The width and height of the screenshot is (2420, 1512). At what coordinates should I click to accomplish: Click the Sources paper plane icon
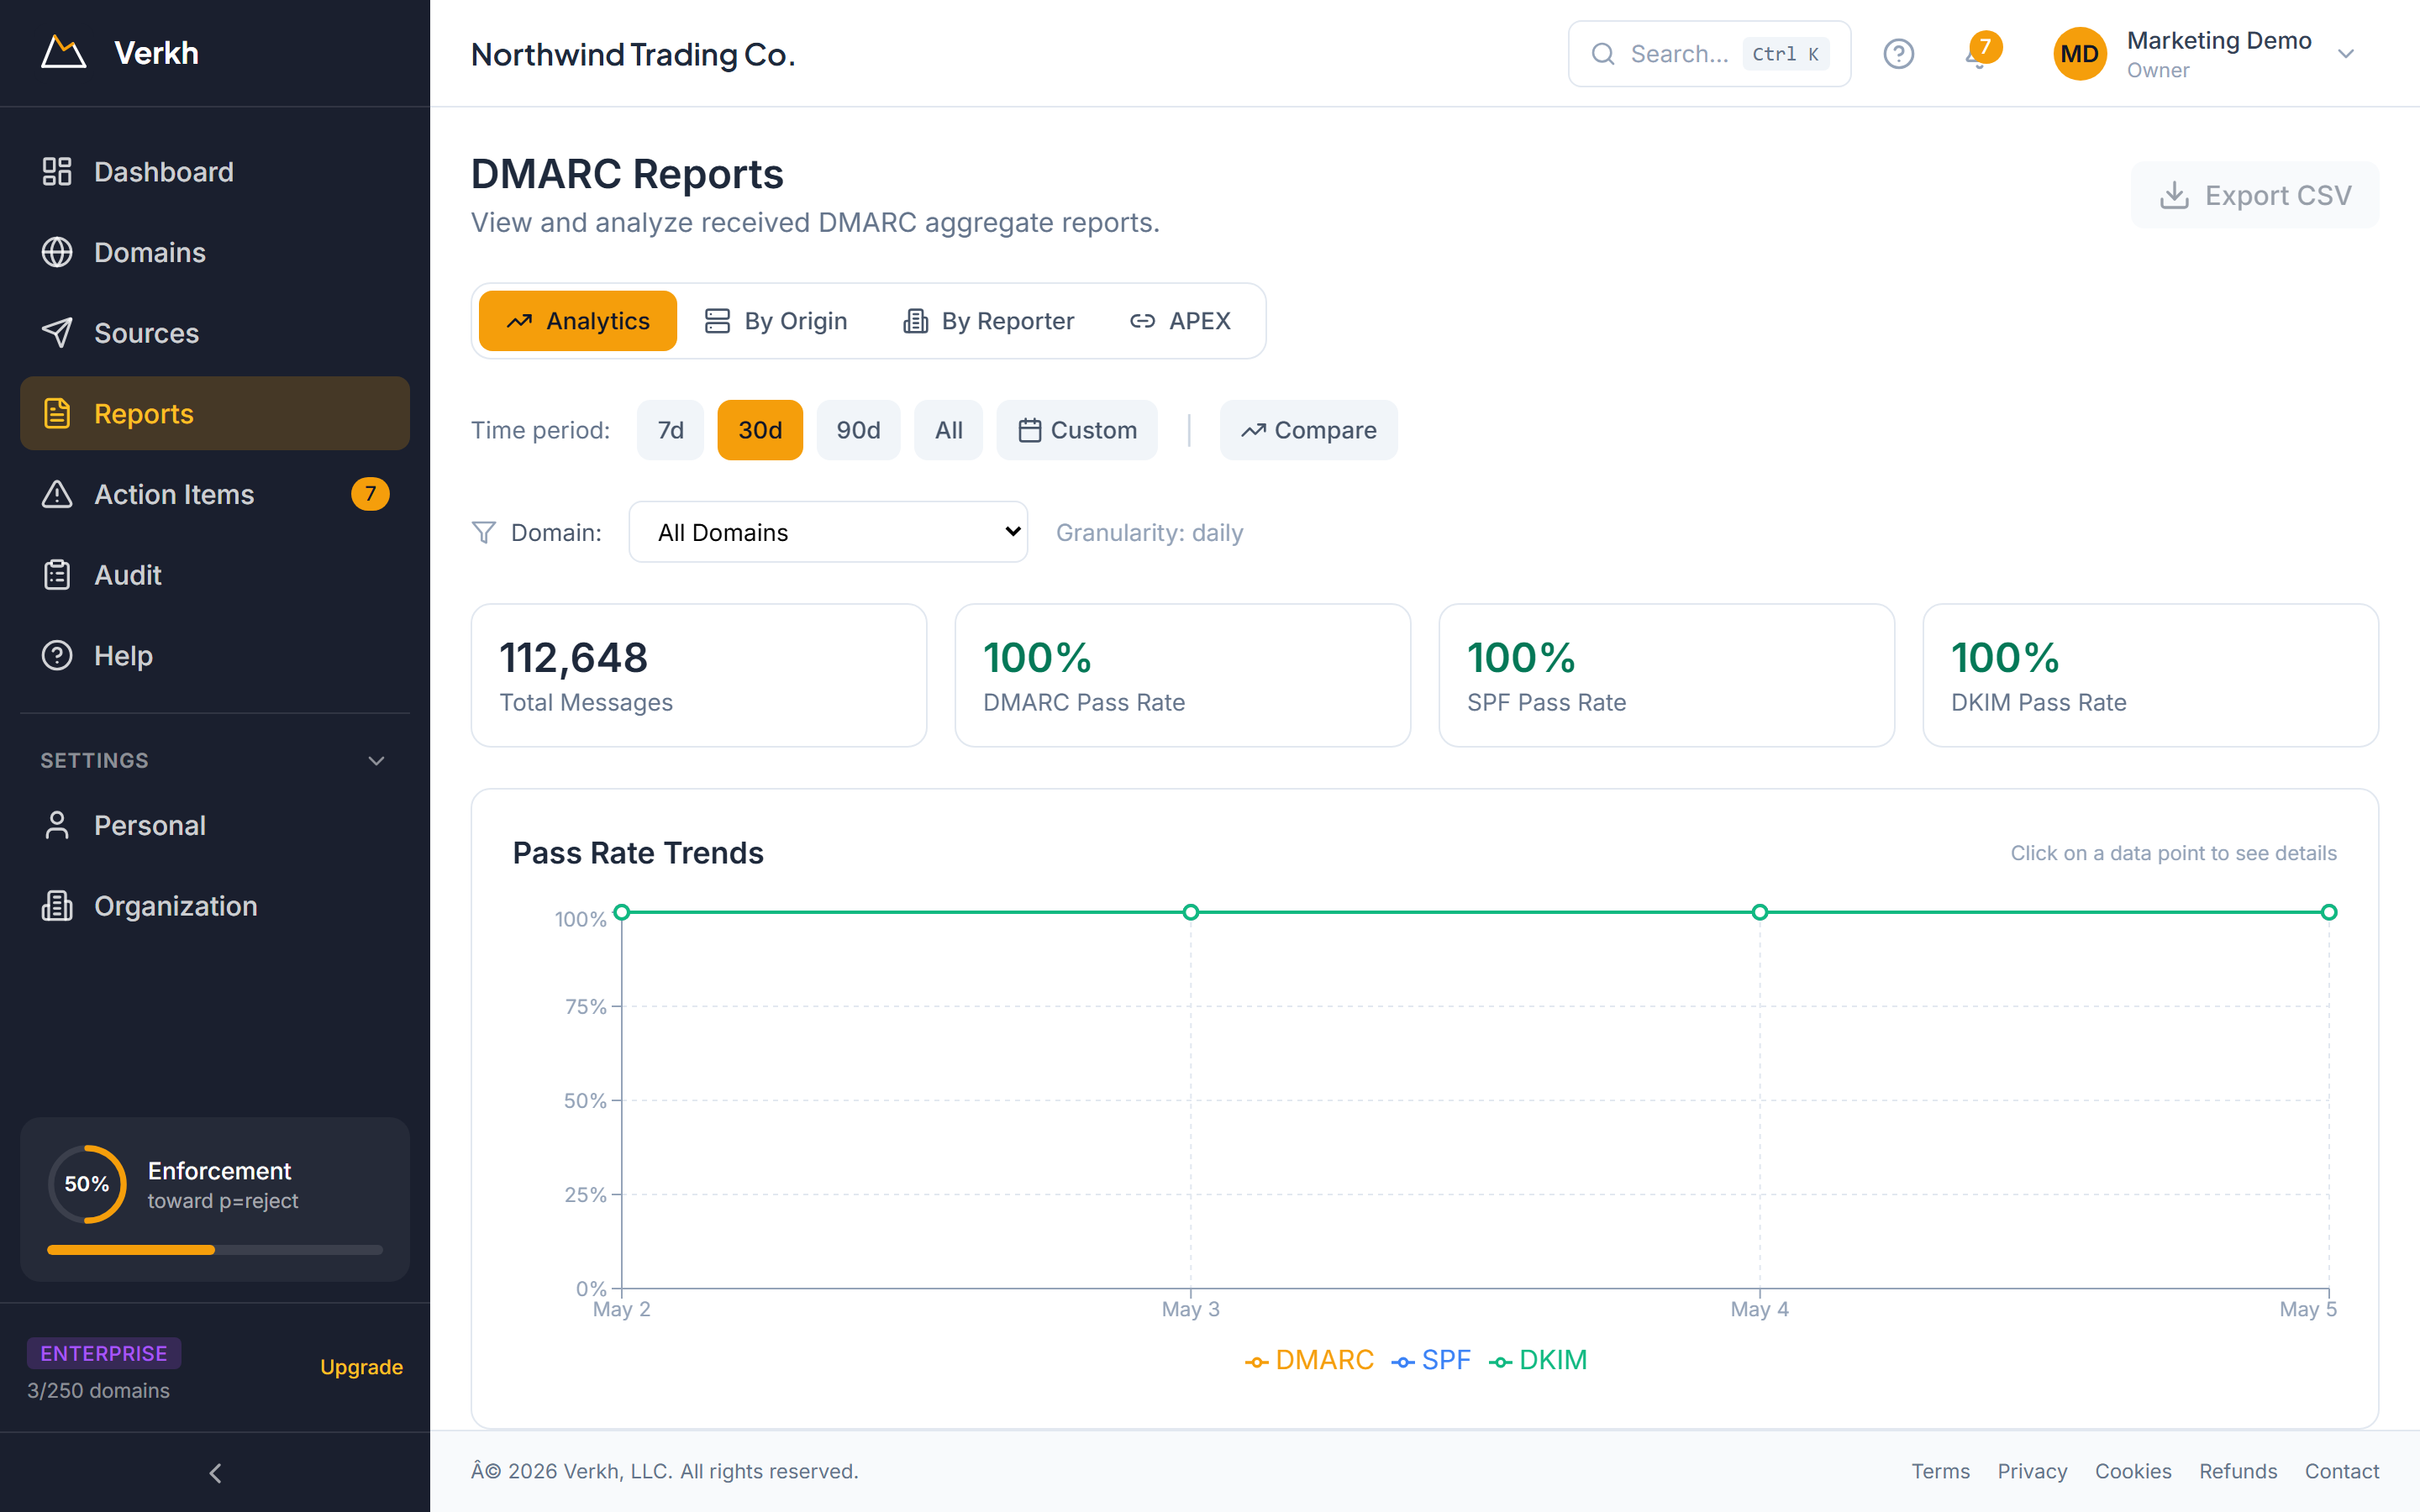pyautogui.click(x=57, y=333)
